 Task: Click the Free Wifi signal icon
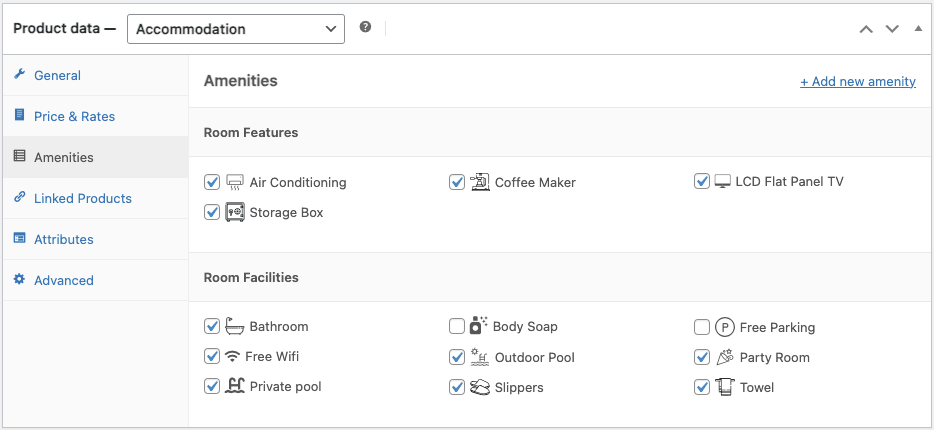(233, 357)
